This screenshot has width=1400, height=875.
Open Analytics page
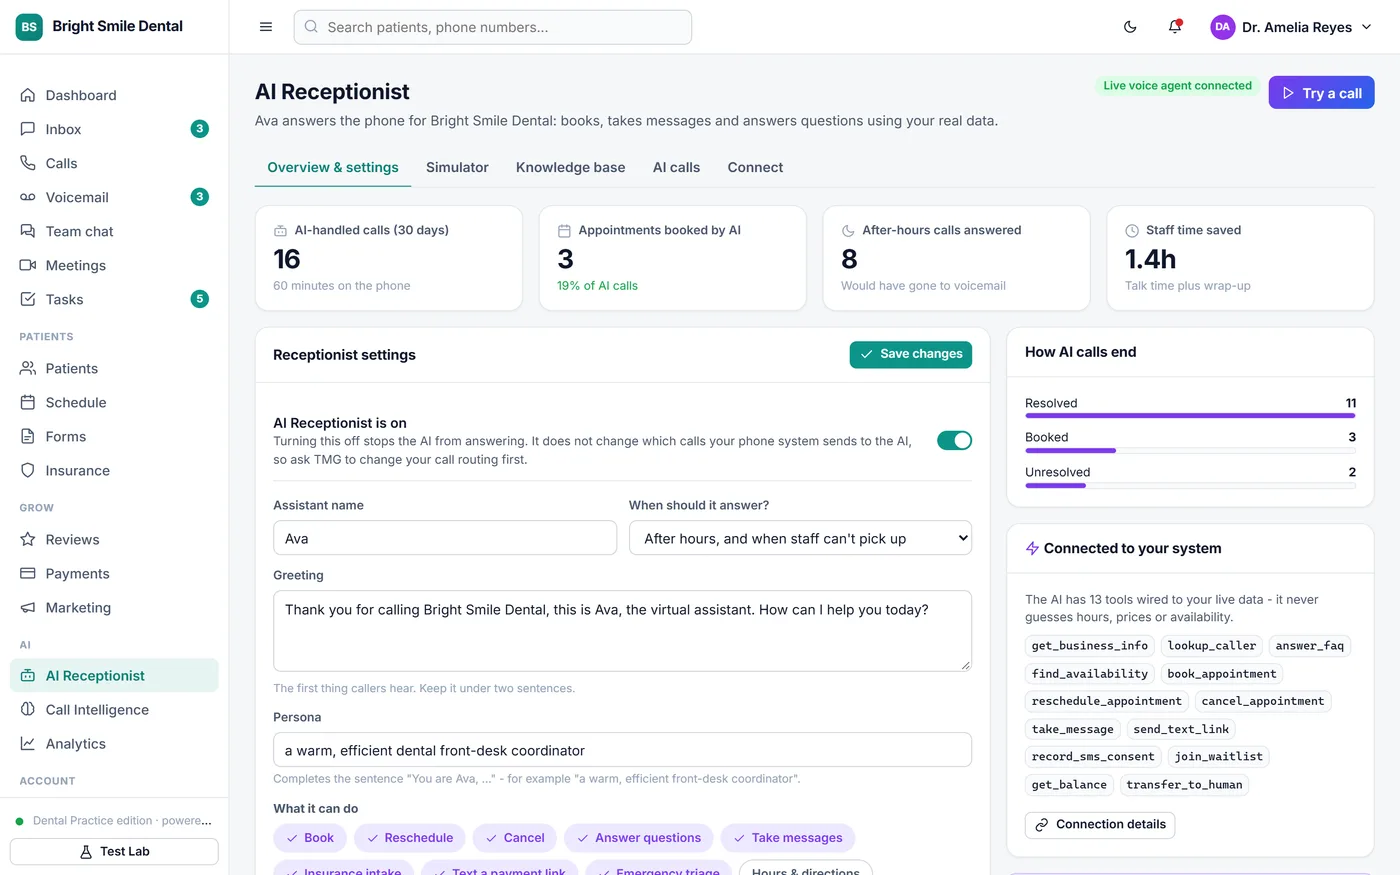tap(114, 743)
